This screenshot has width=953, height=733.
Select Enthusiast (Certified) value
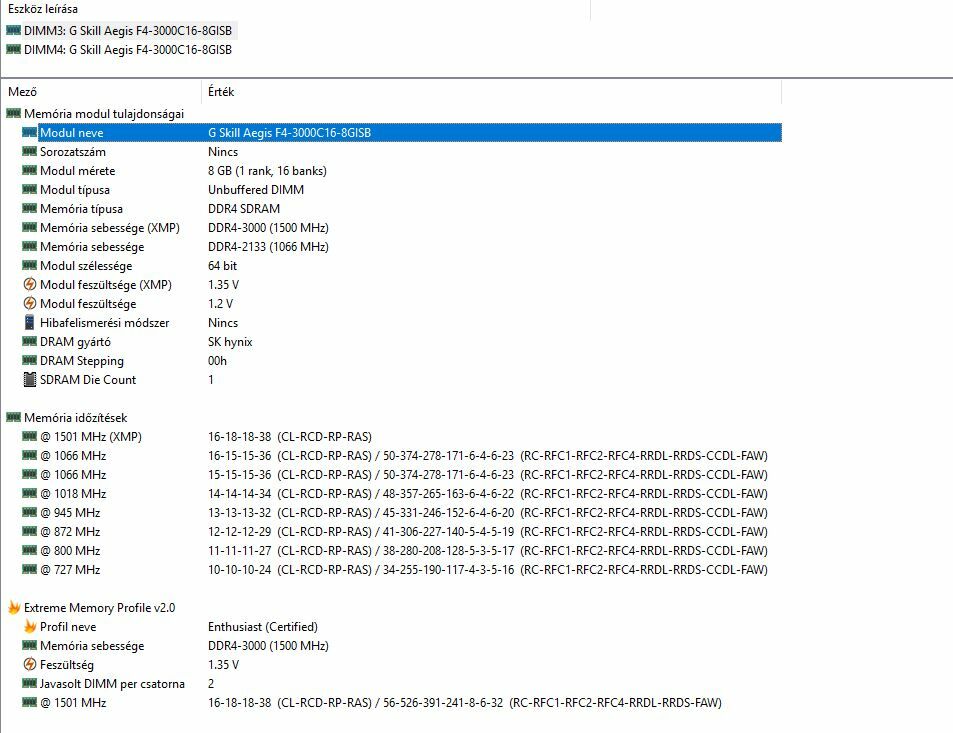[263, 627]
